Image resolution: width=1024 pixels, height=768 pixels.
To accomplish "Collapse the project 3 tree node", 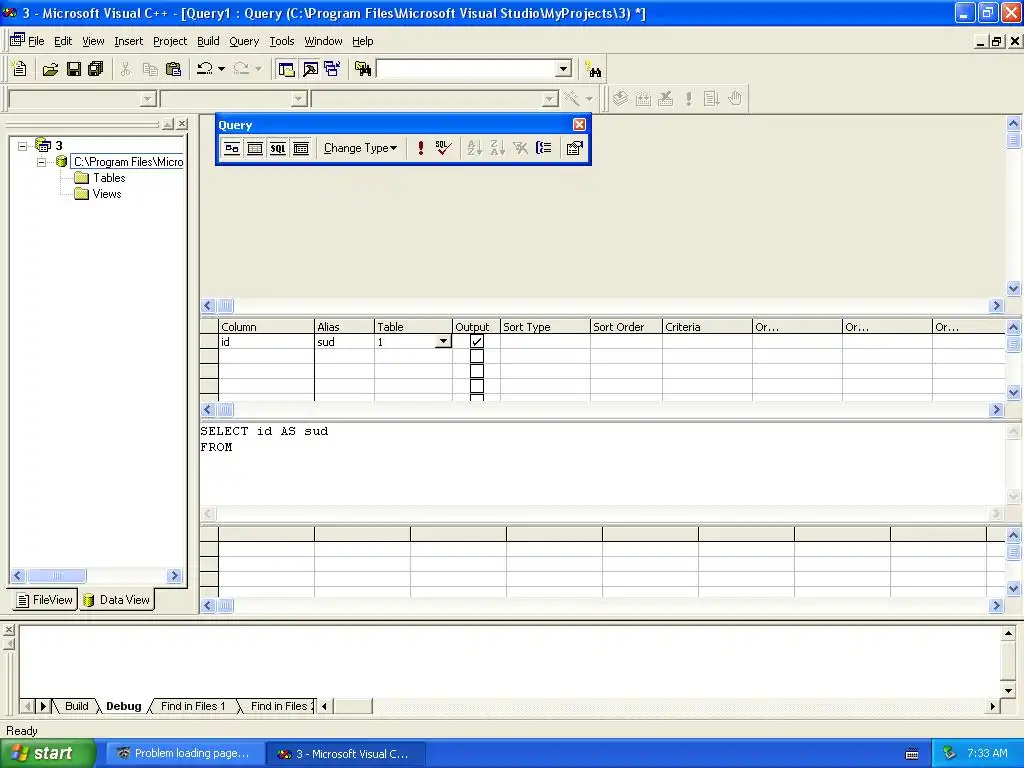I will click(23, 146).
